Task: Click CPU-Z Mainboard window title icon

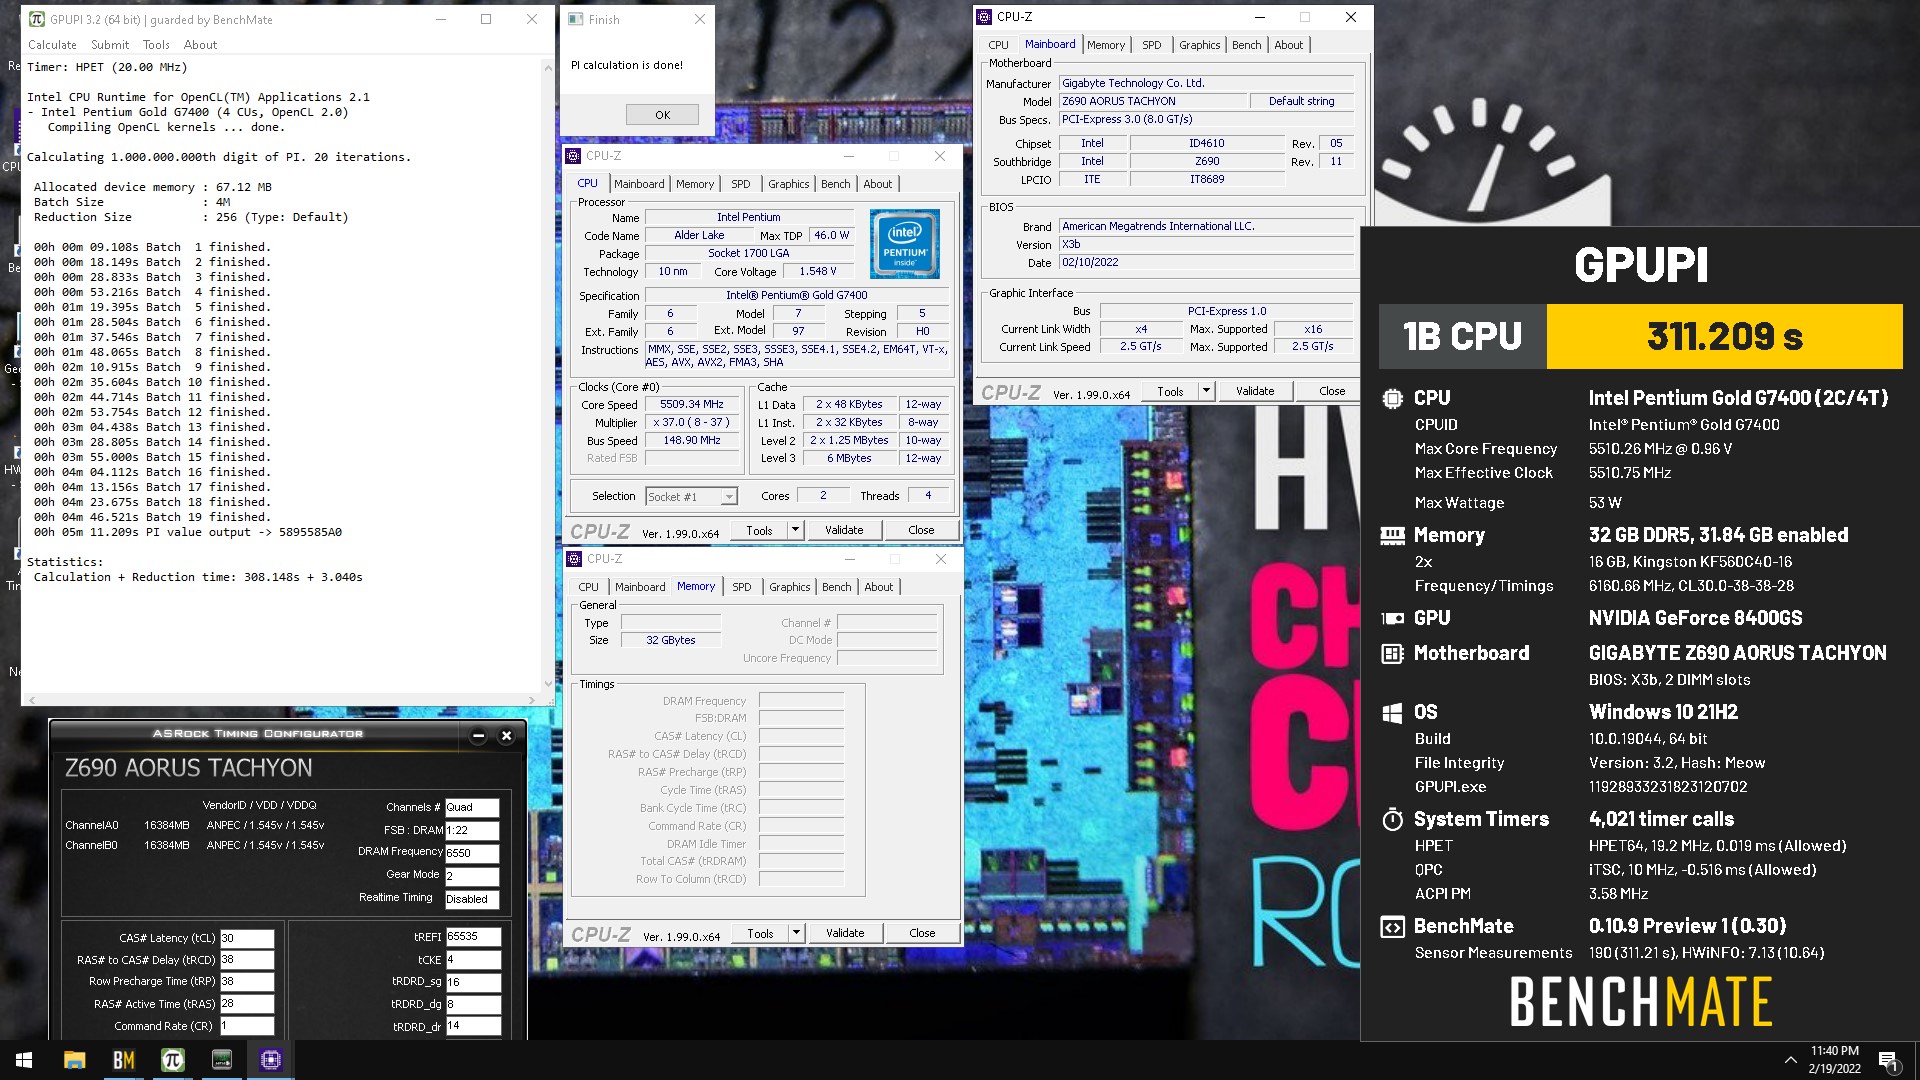Action: tap(984, 17)
